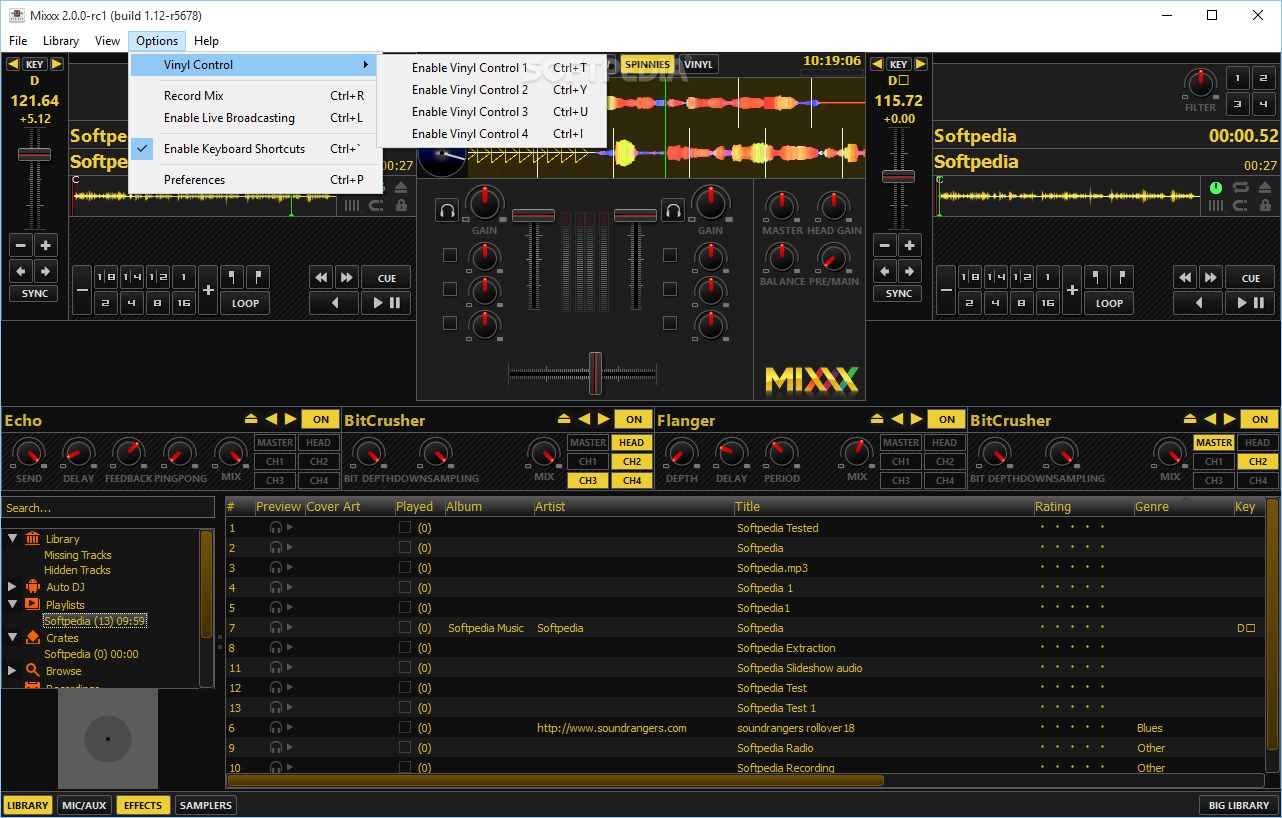Click the Playlists icon in sidebar
Image resolution: width=1282 pixels, height=818 pixels.
(32, 604)
